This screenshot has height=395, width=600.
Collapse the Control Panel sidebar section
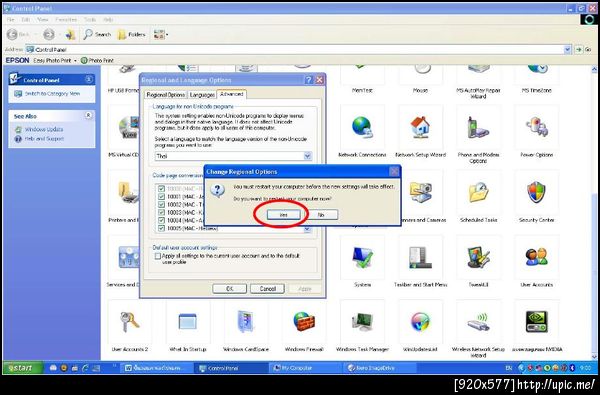(89, 79)
